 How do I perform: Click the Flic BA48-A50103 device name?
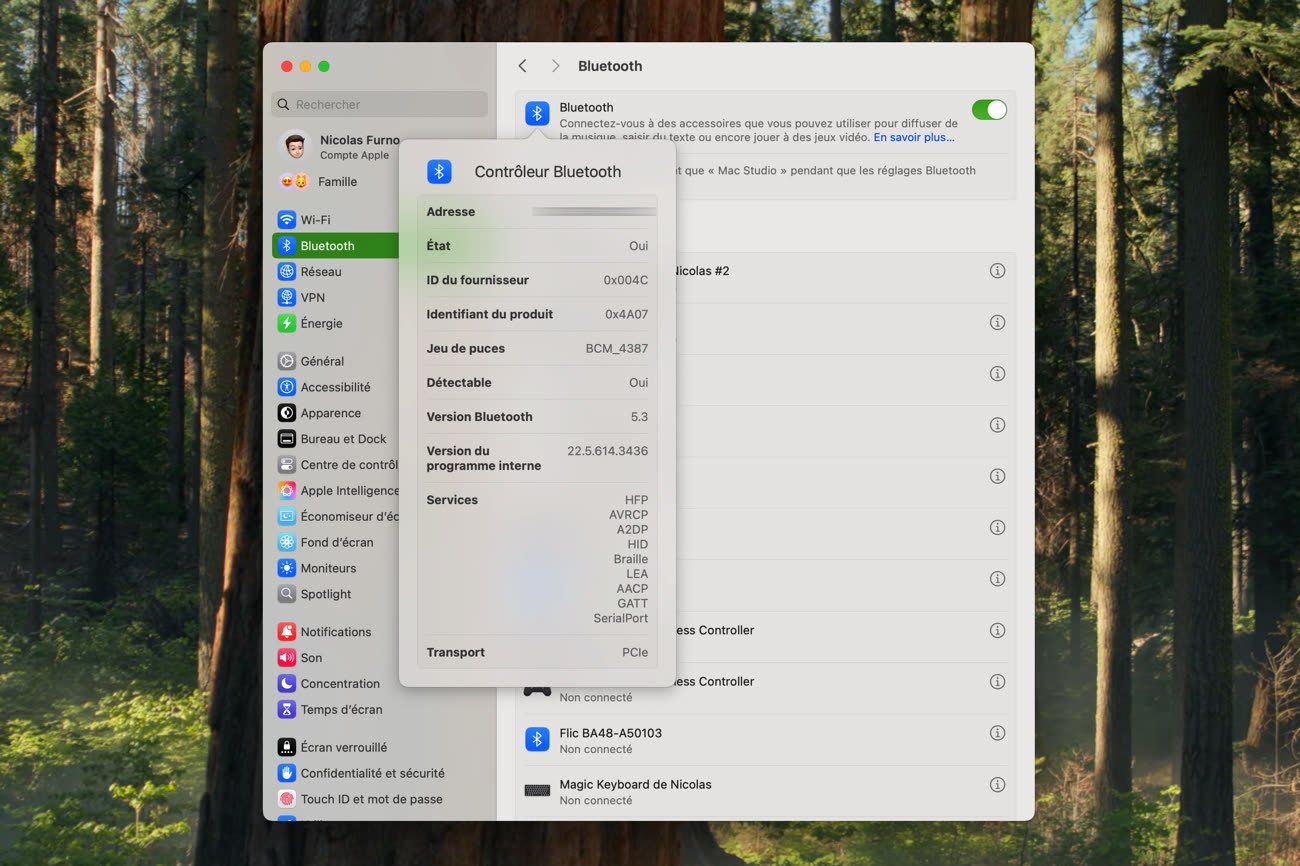point(610,733)
